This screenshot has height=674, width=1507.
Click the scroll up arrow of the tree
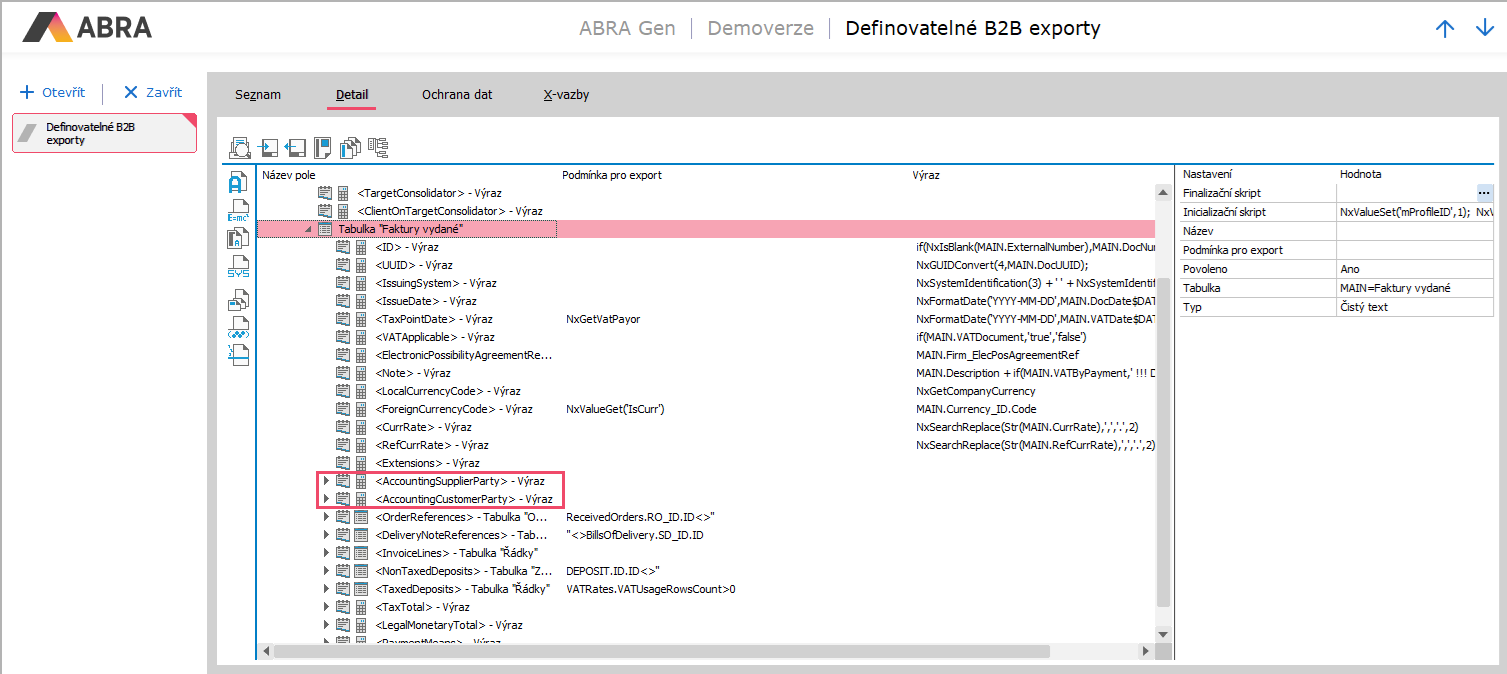pos(1162,191)
